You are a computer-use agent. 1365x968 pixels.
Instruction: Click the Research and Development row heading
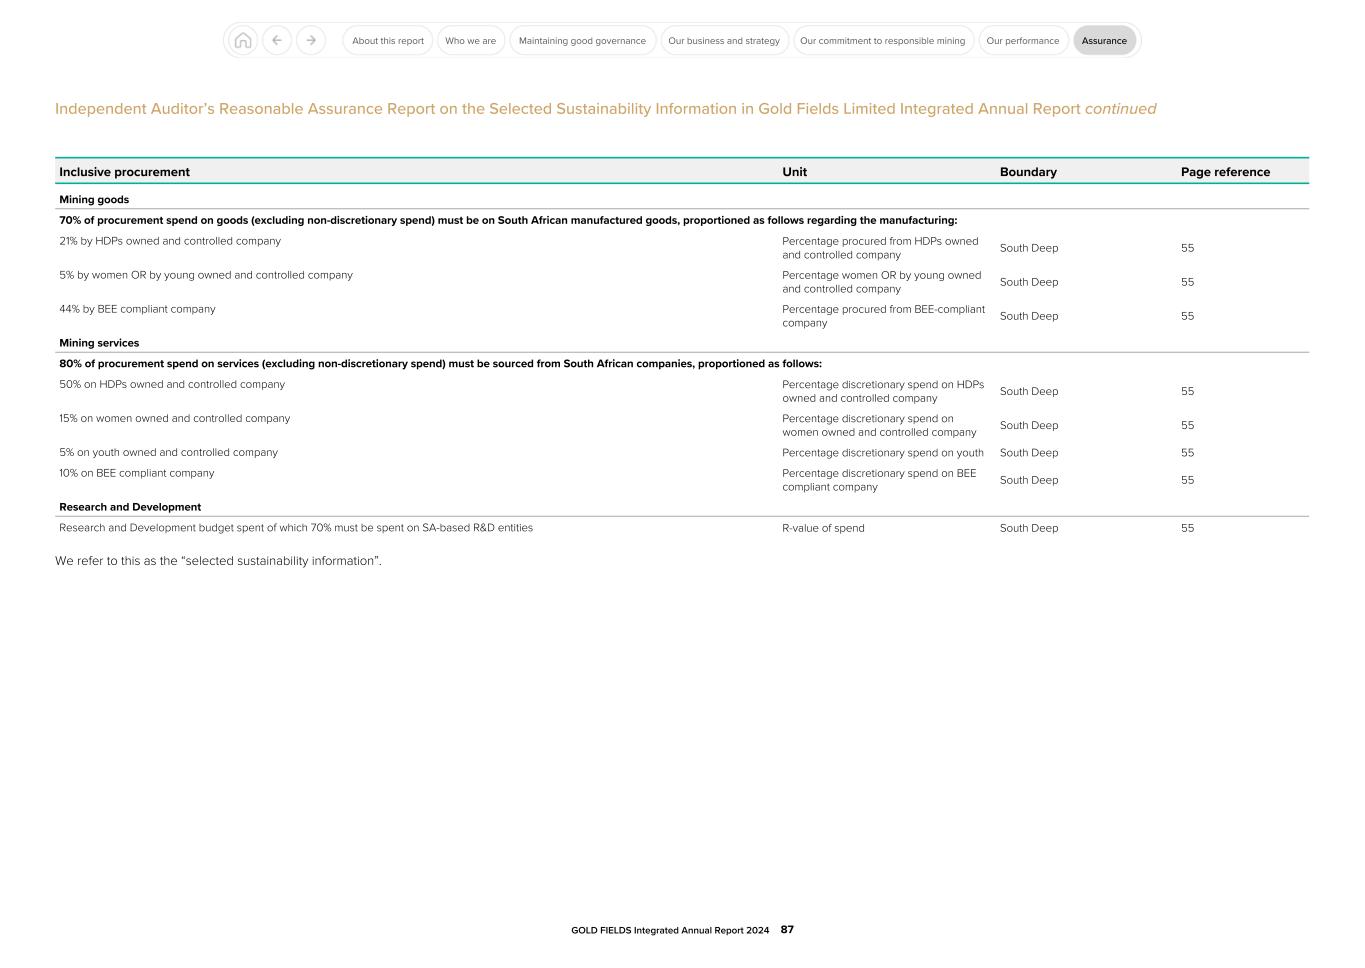(x=130, y=507)
